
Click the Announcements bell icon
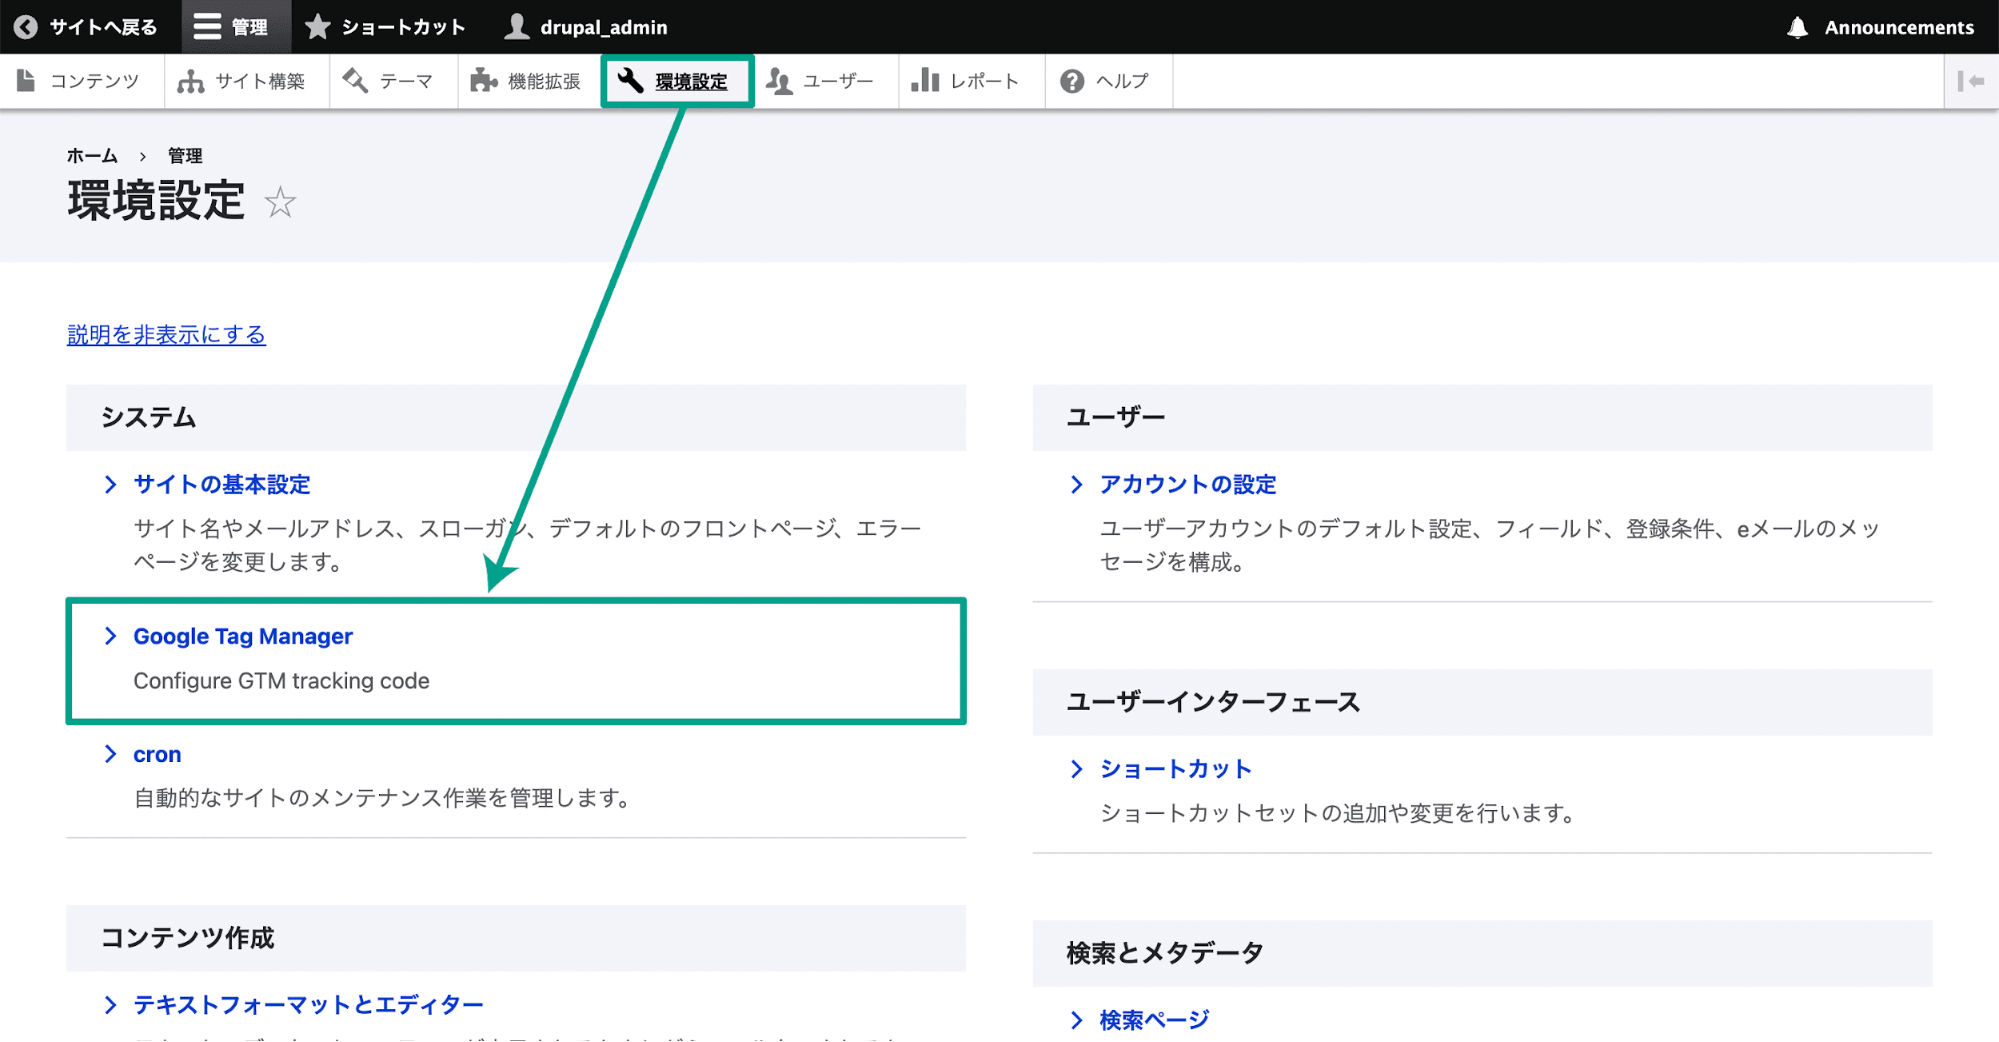(x=1798, y=27)
